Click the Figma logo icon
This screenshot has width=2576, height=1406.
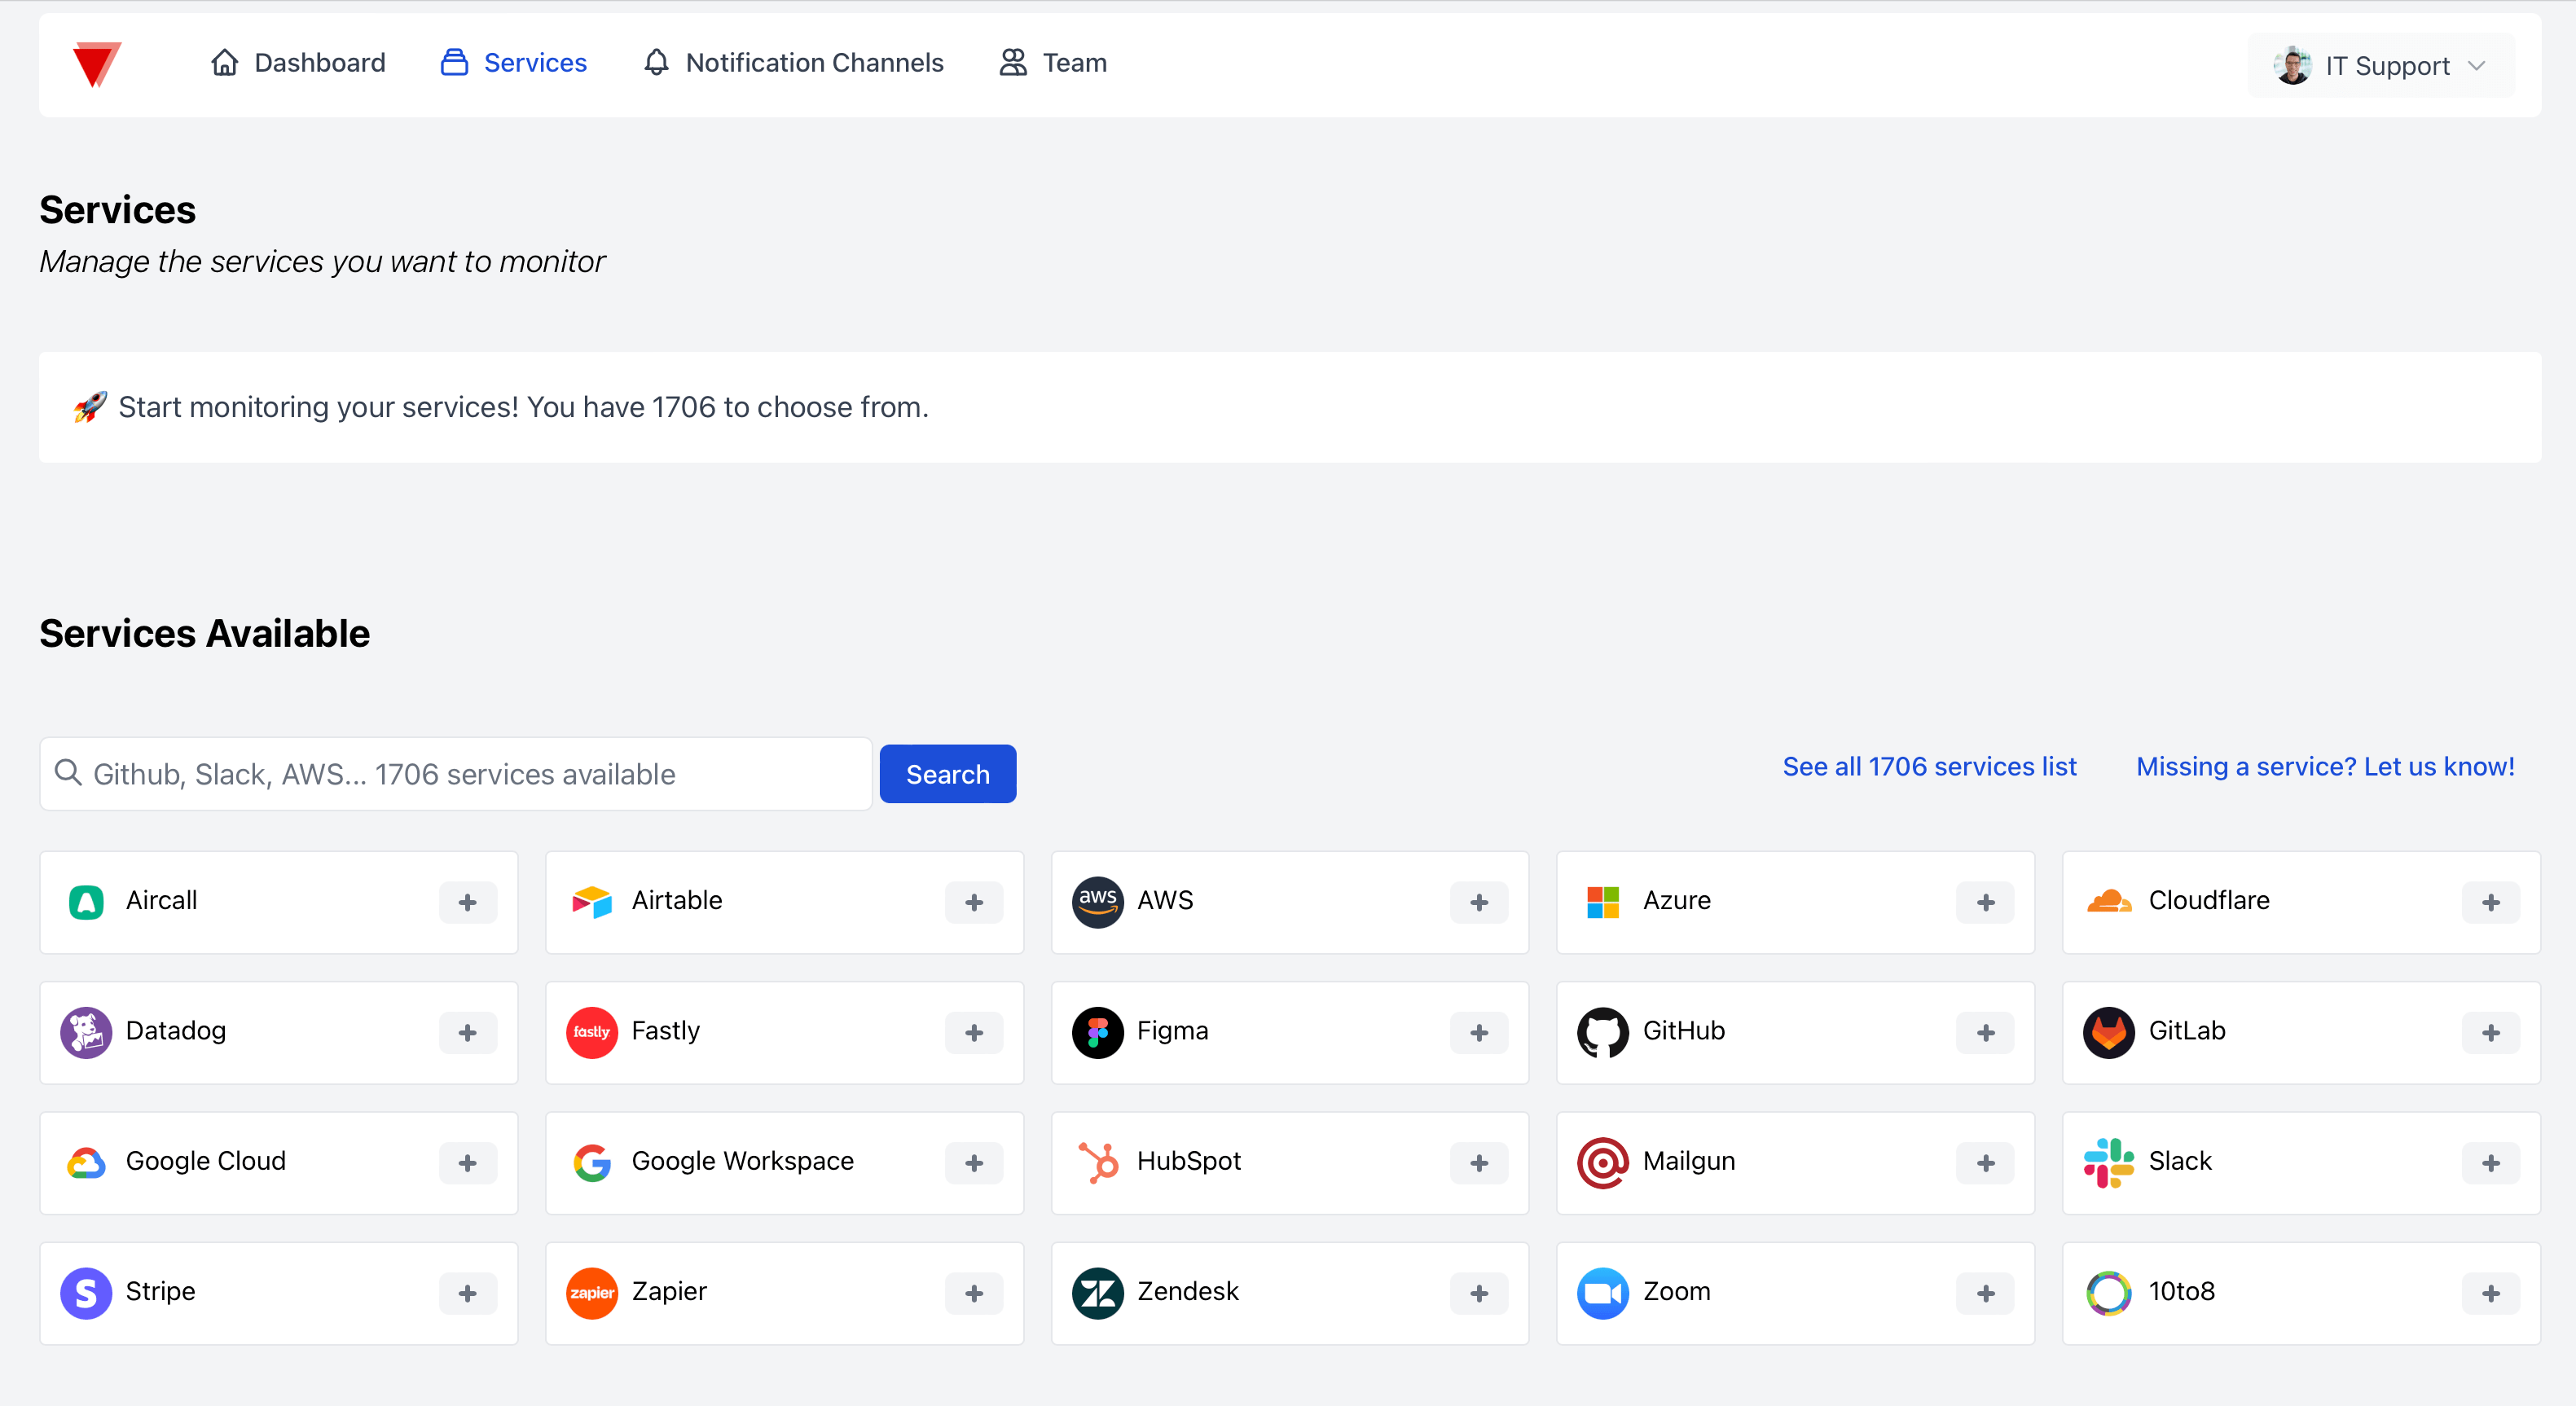1098,1032
